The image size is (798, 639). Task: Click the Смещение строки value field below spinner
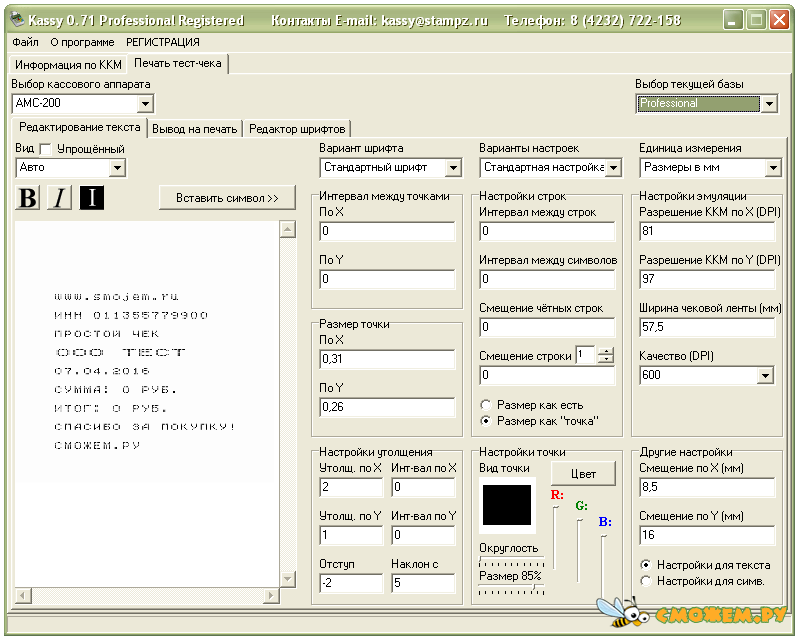[x=547, y=375]
